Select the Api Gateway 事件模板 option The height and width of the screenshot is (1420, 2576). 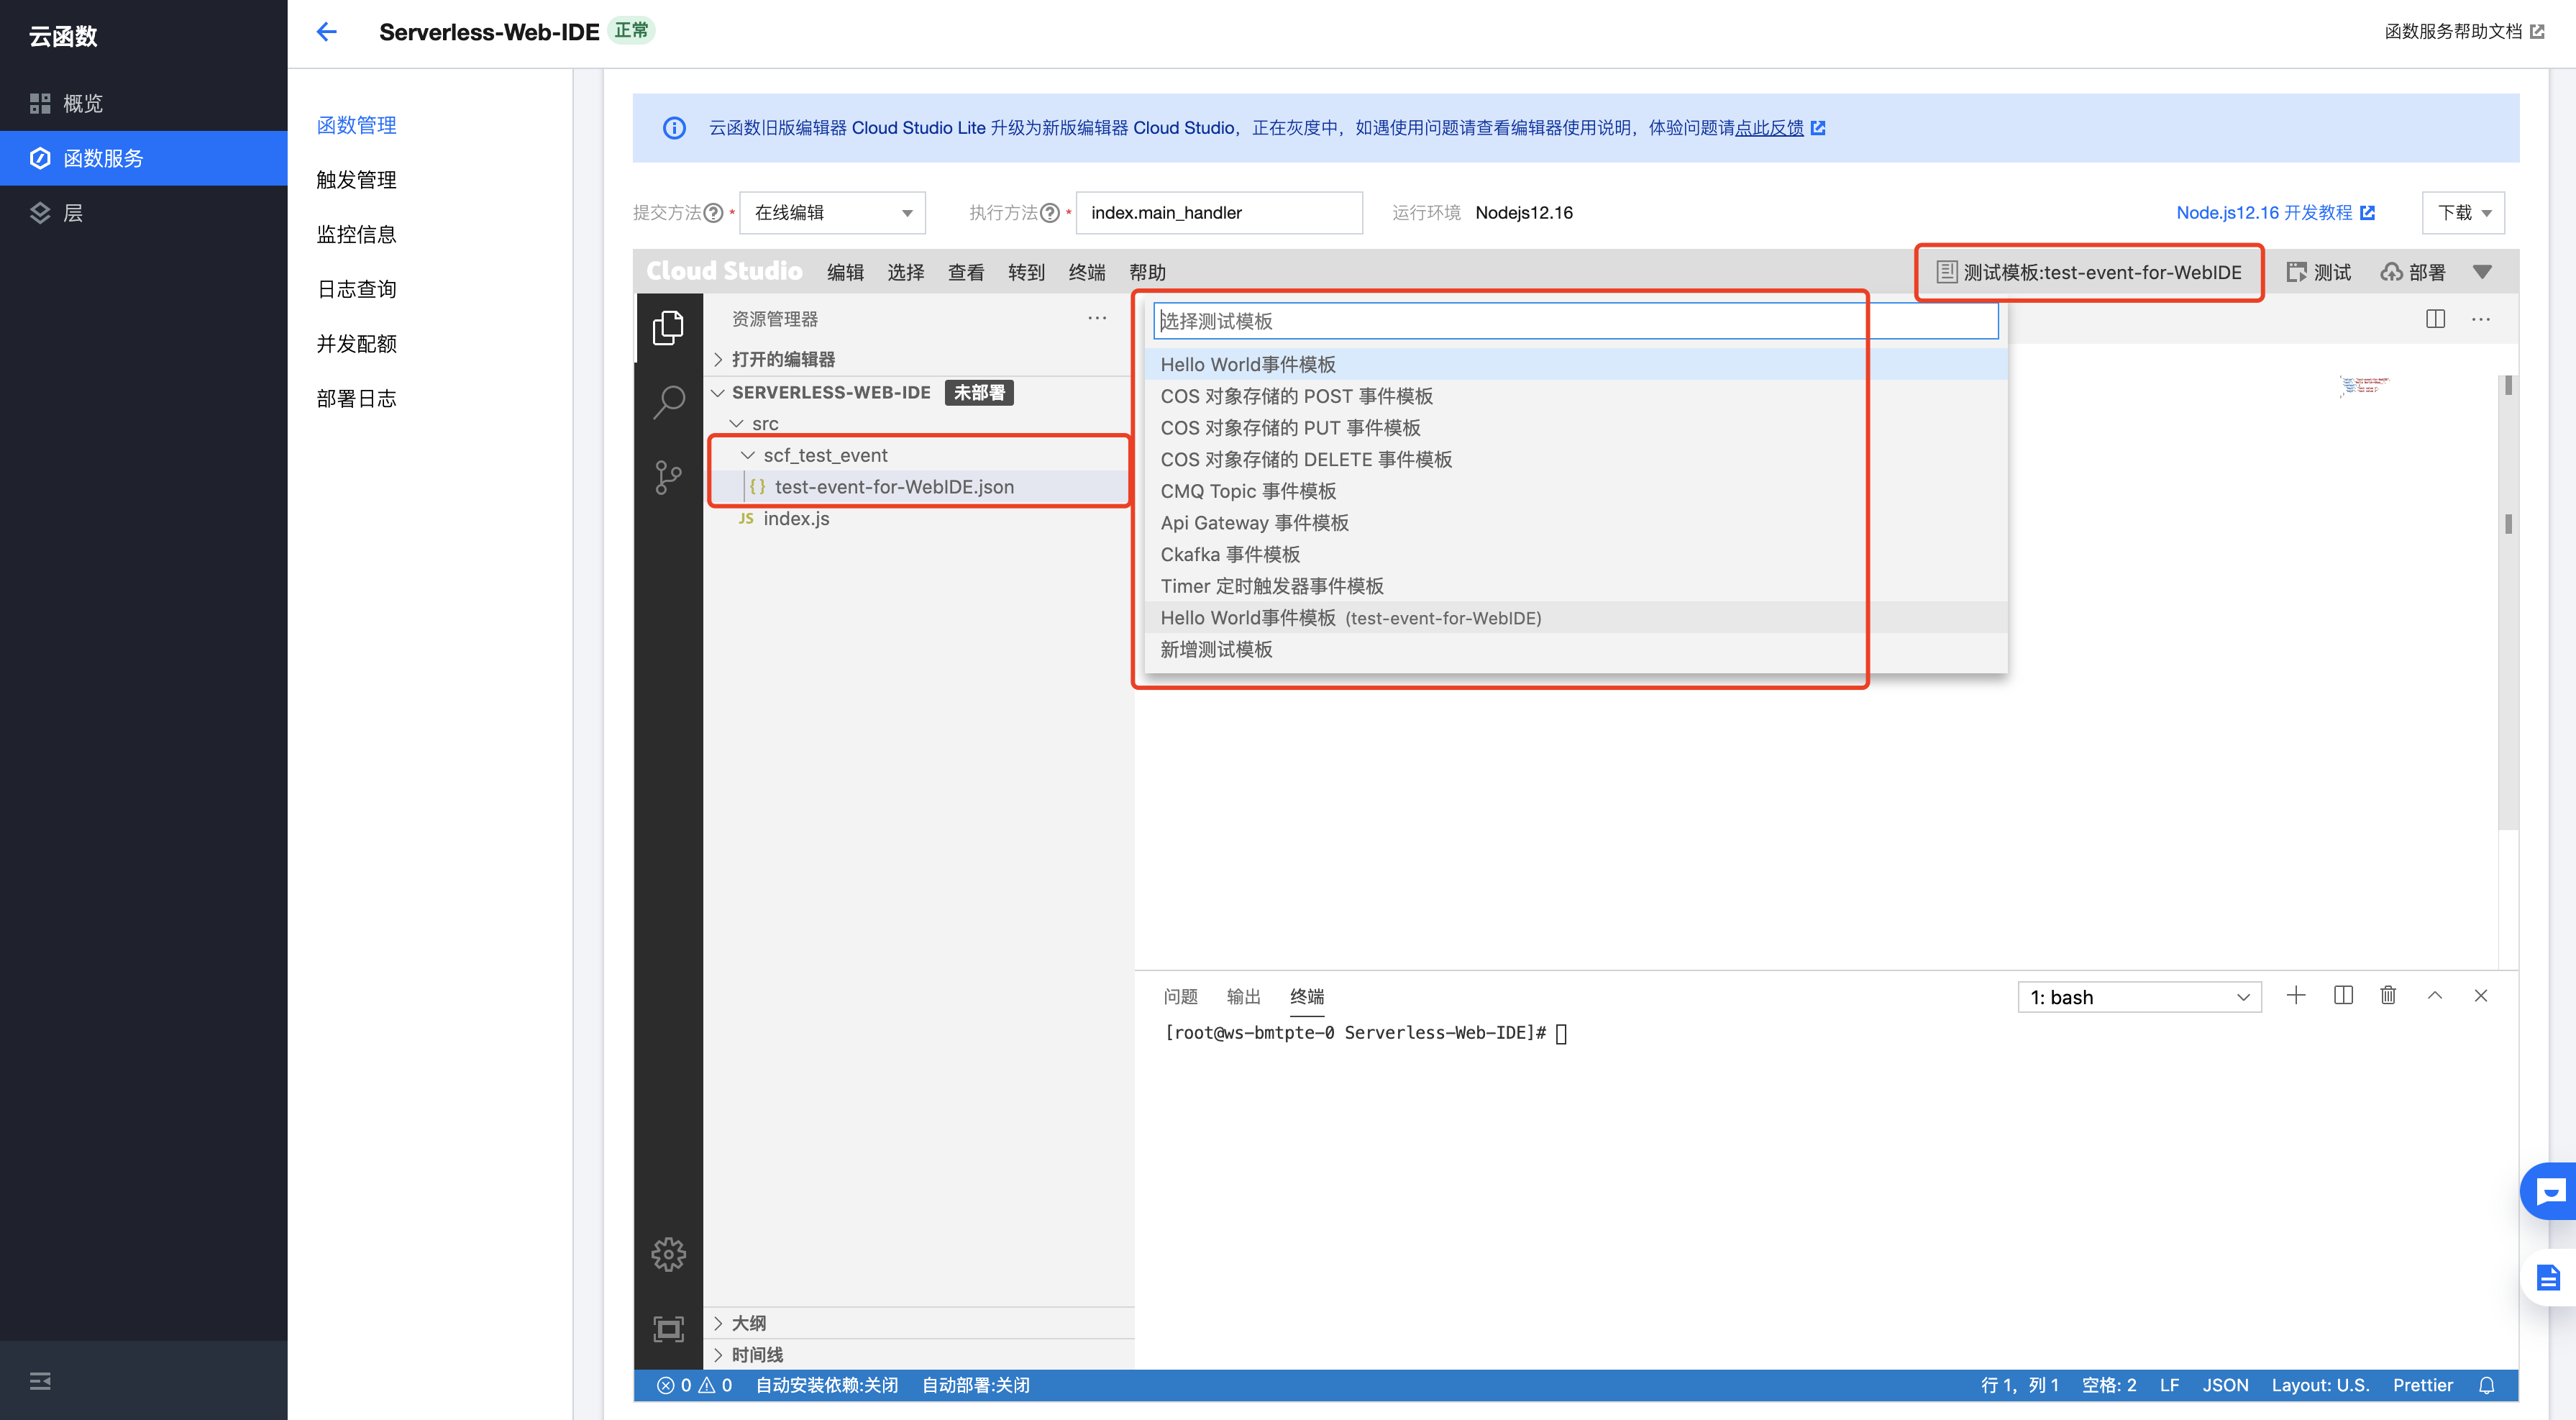click(x=1254, y=522)
